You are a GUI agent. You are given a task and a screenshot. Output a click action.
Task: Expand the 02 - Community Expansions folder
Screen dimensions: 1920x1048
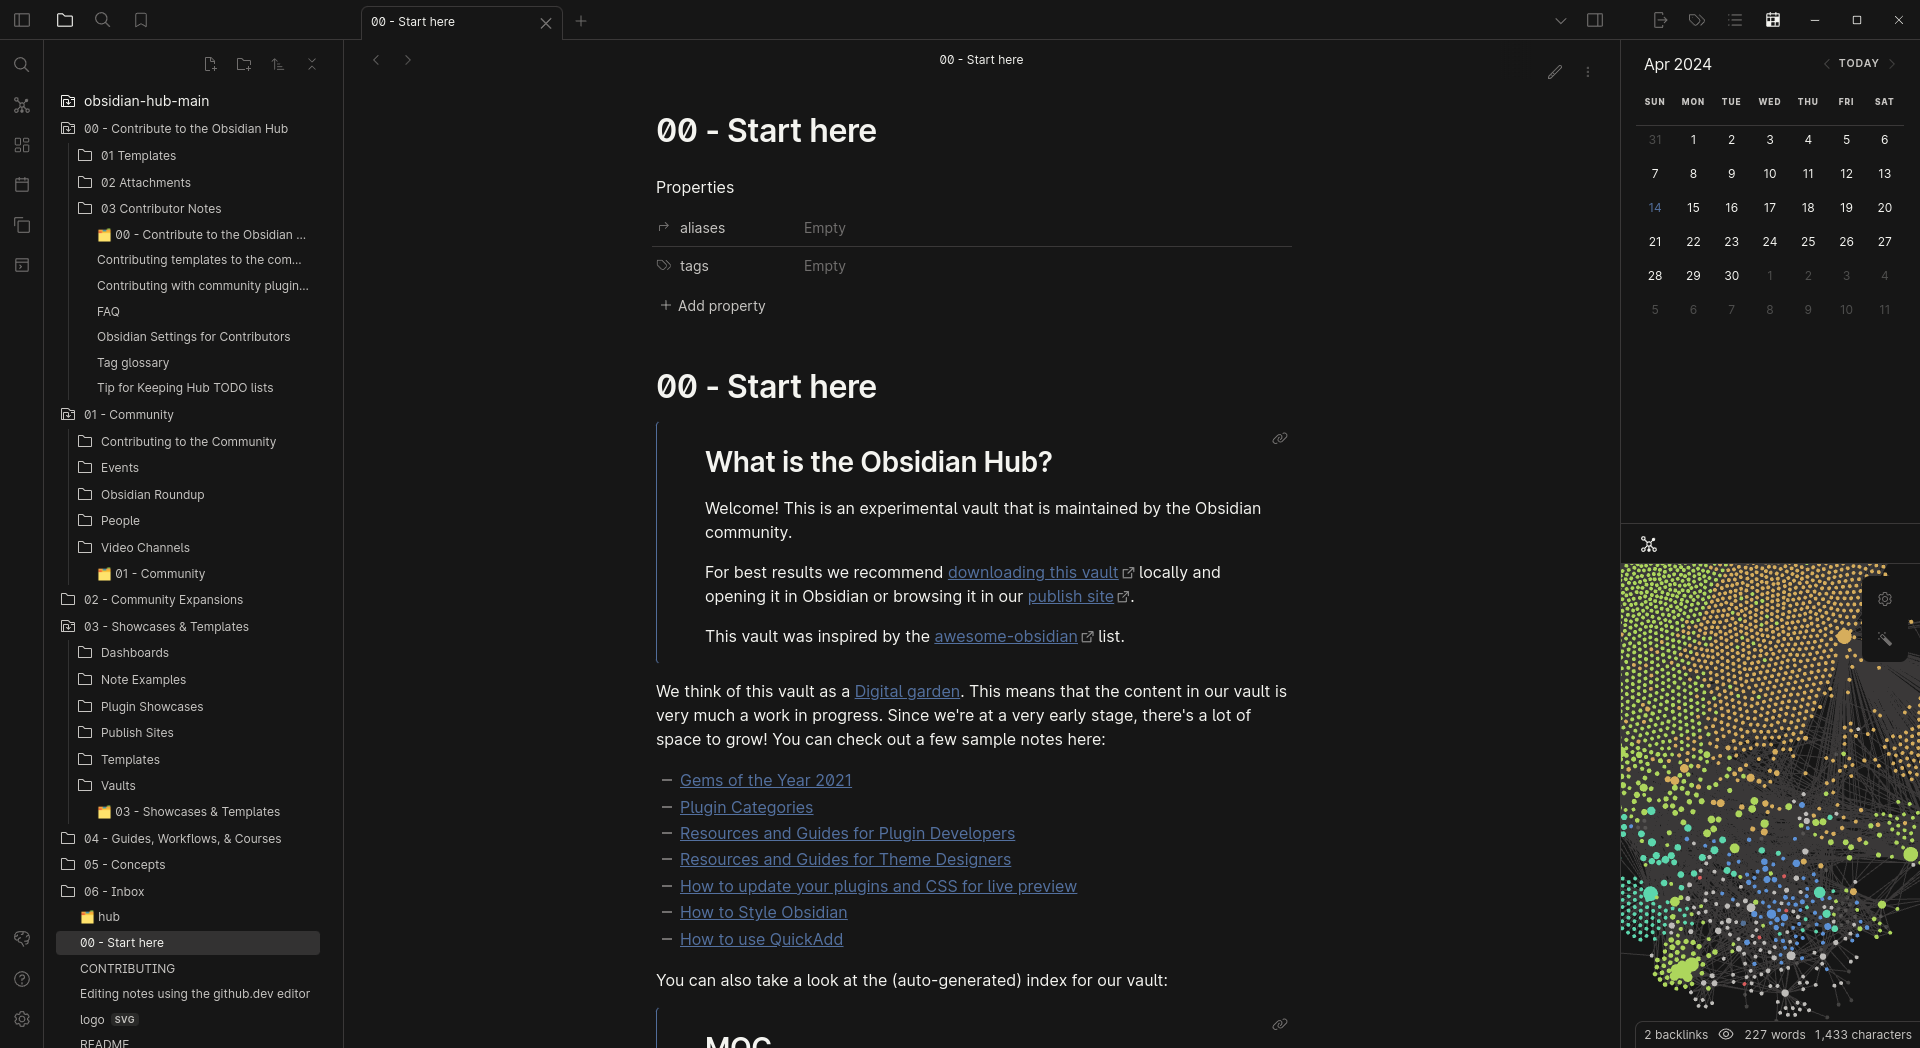(163, 599)
